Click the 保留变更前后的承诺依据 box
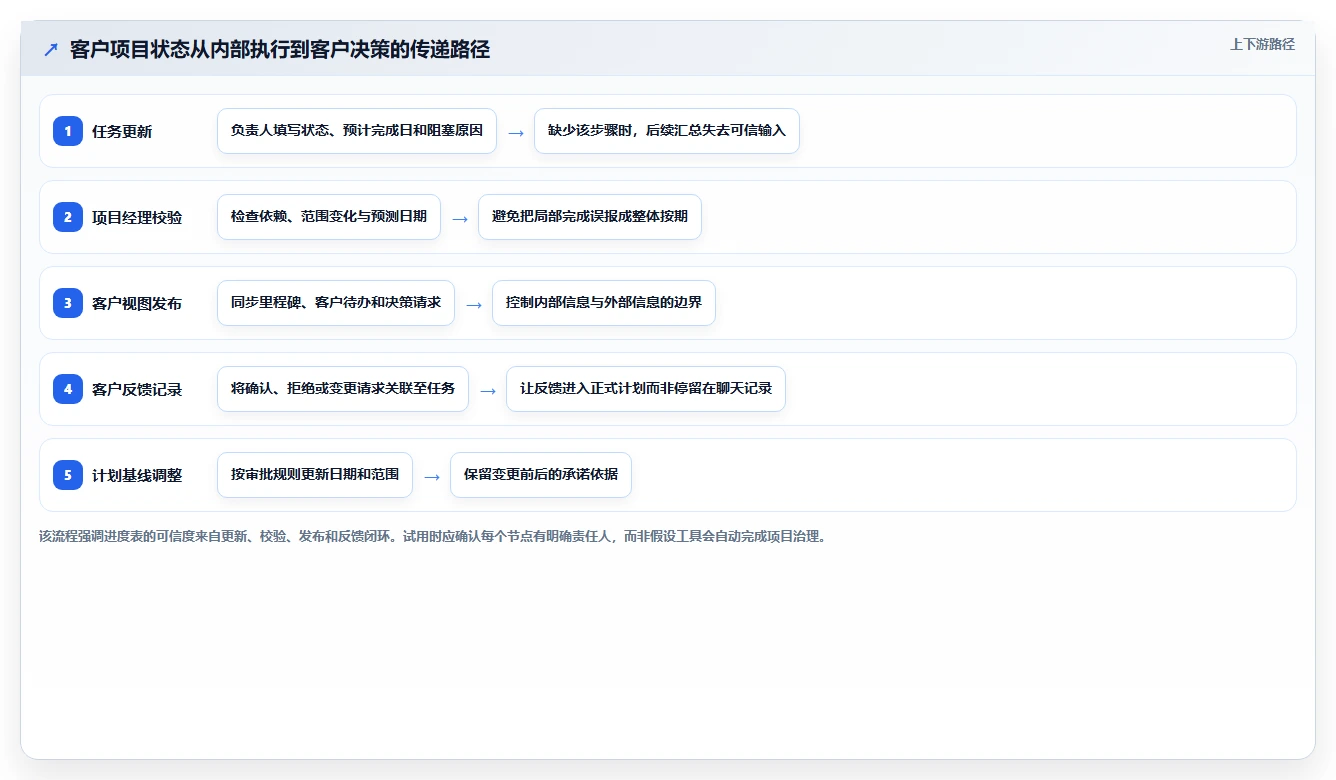This screenshot has width=1336, height=780. point(541,475)
